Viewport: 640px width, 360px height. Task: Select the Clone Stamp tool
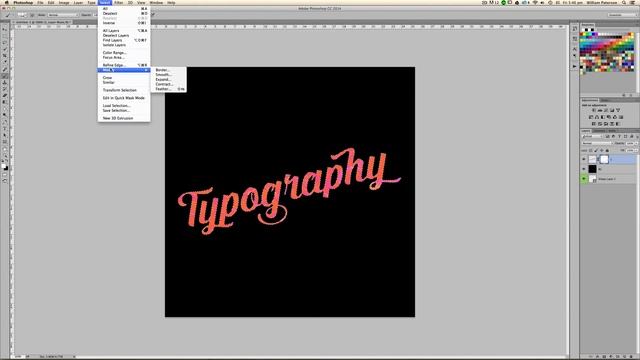click(5, 82)
